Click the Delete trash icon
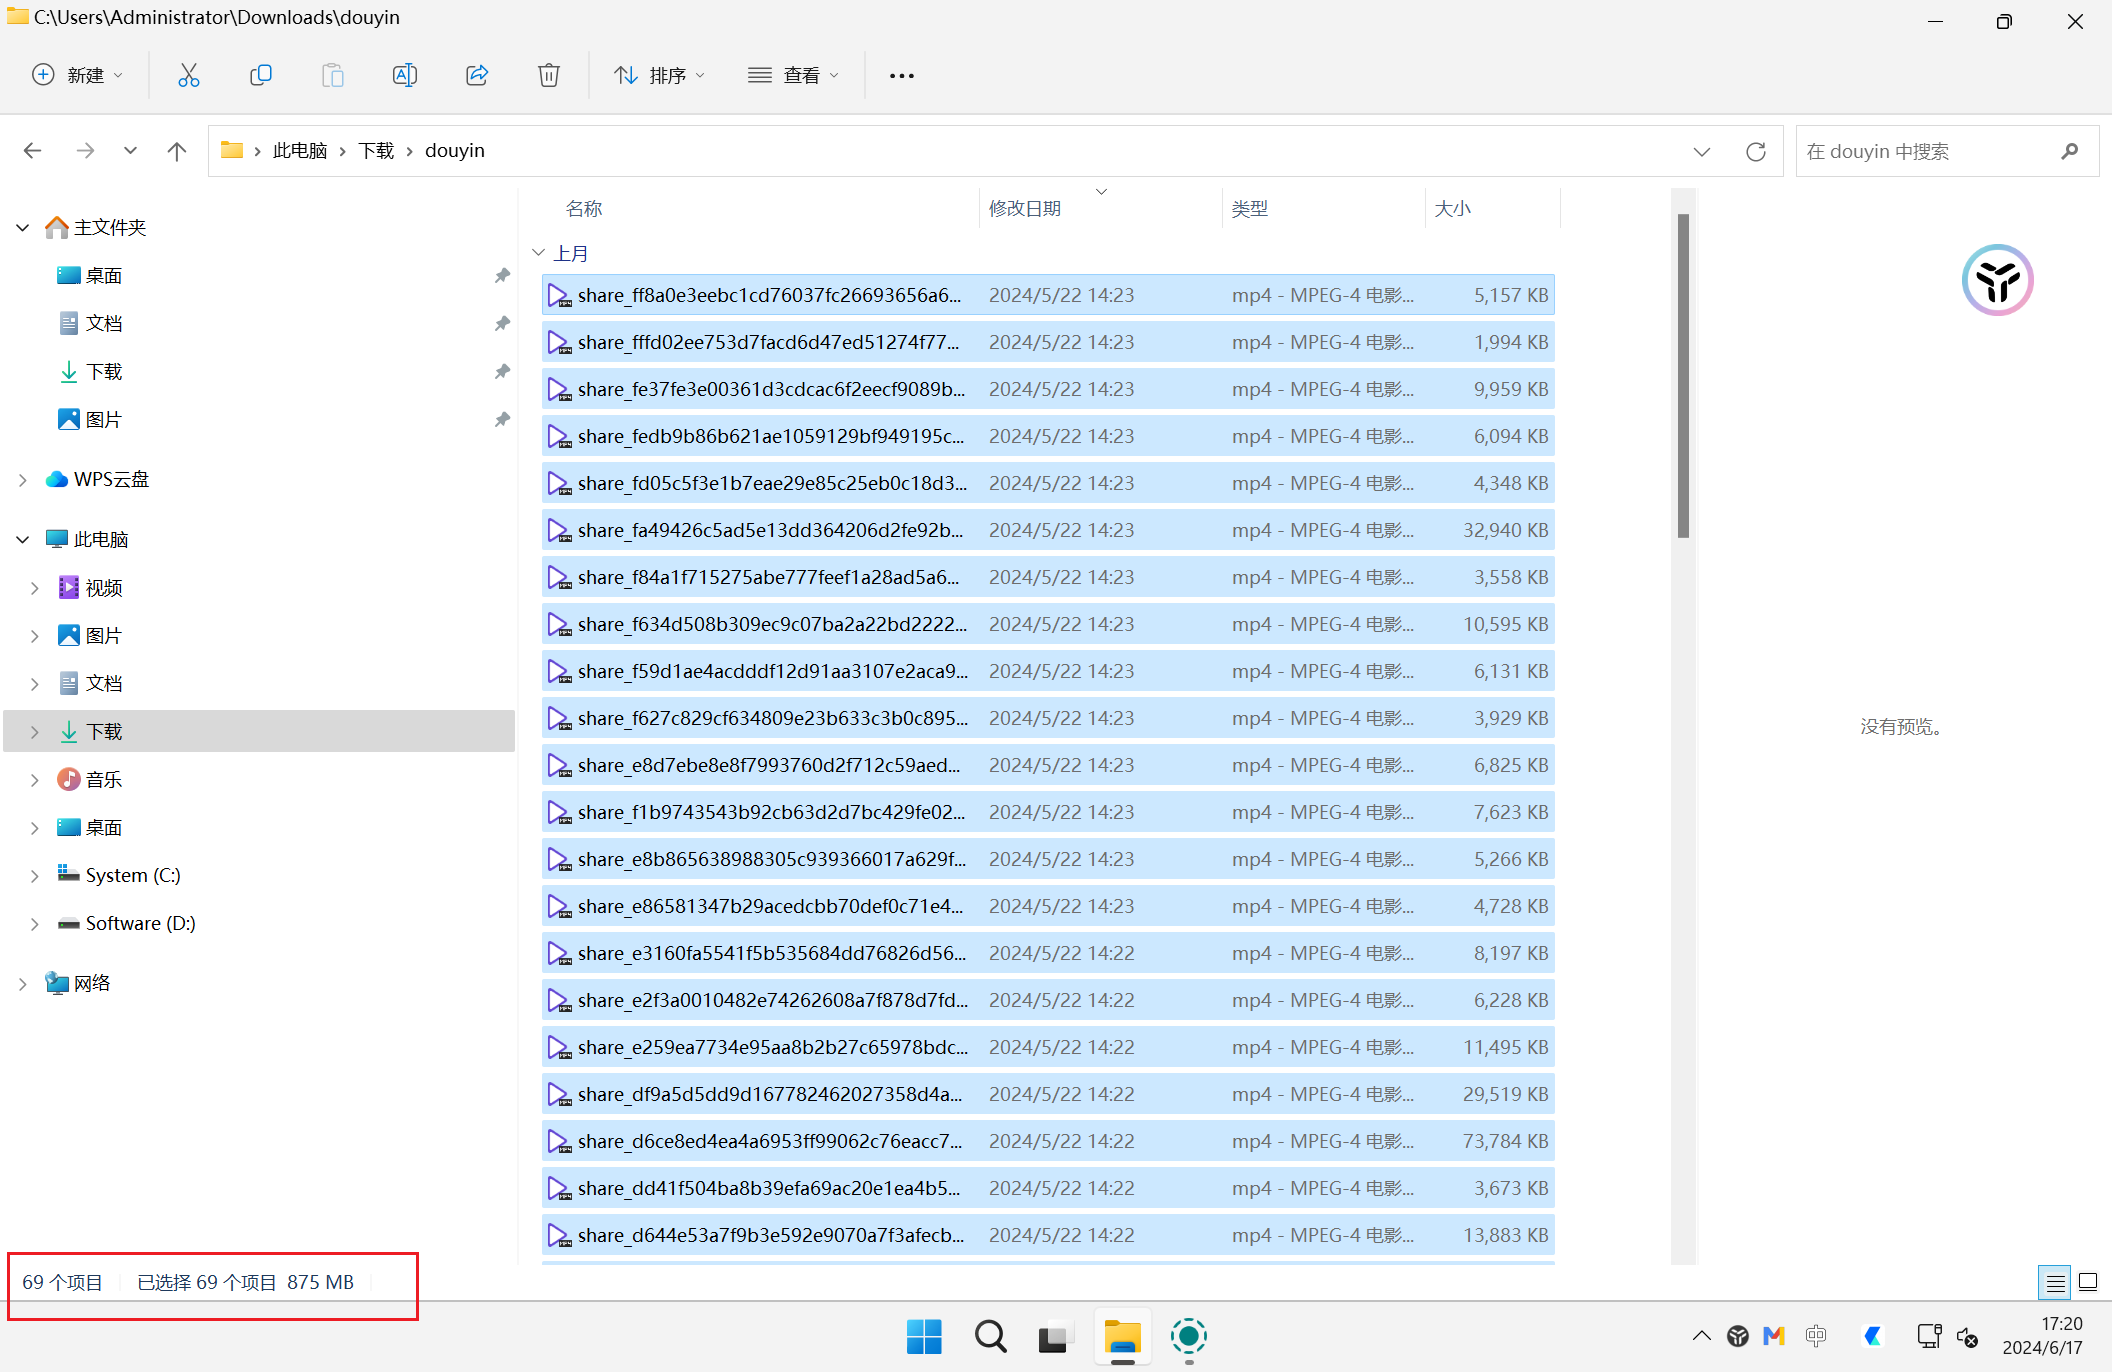2112x1372 pixels. (x=549, y=75)
